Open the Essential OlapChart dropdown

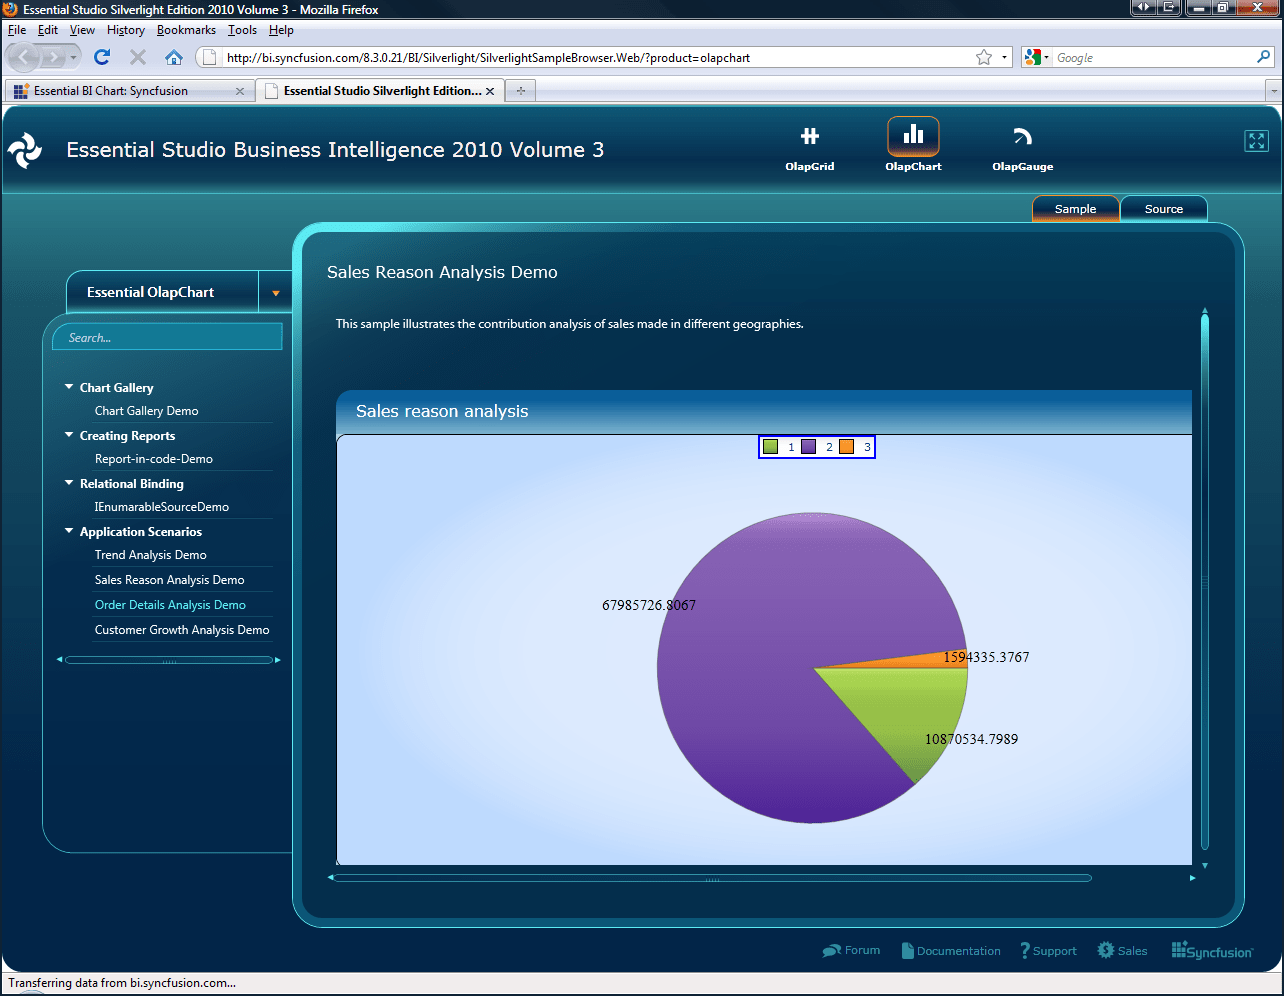pos(275,291)
